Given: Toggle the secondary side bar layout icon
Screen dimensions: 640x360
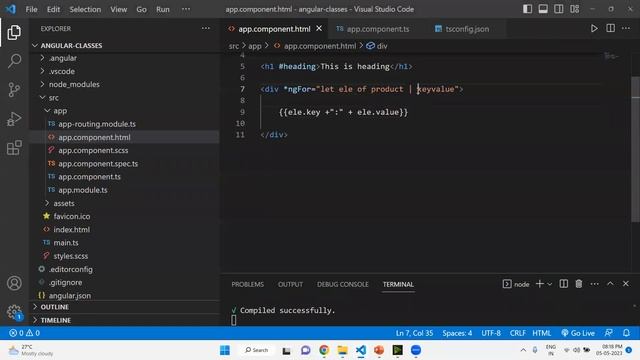Looking at the screenshot, I should click(559, 9).
